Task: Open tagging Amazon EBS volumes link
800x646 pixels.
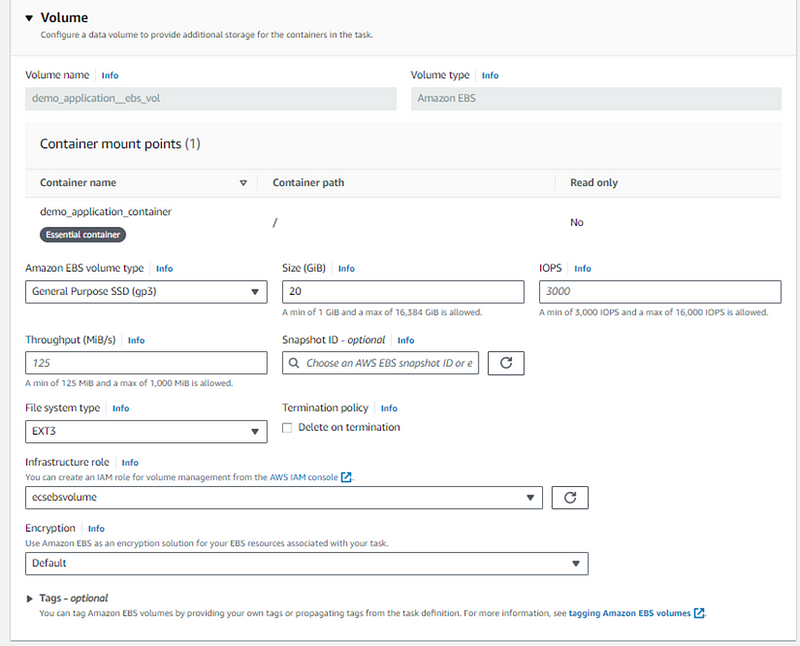Action: click(x=630, y=613)
